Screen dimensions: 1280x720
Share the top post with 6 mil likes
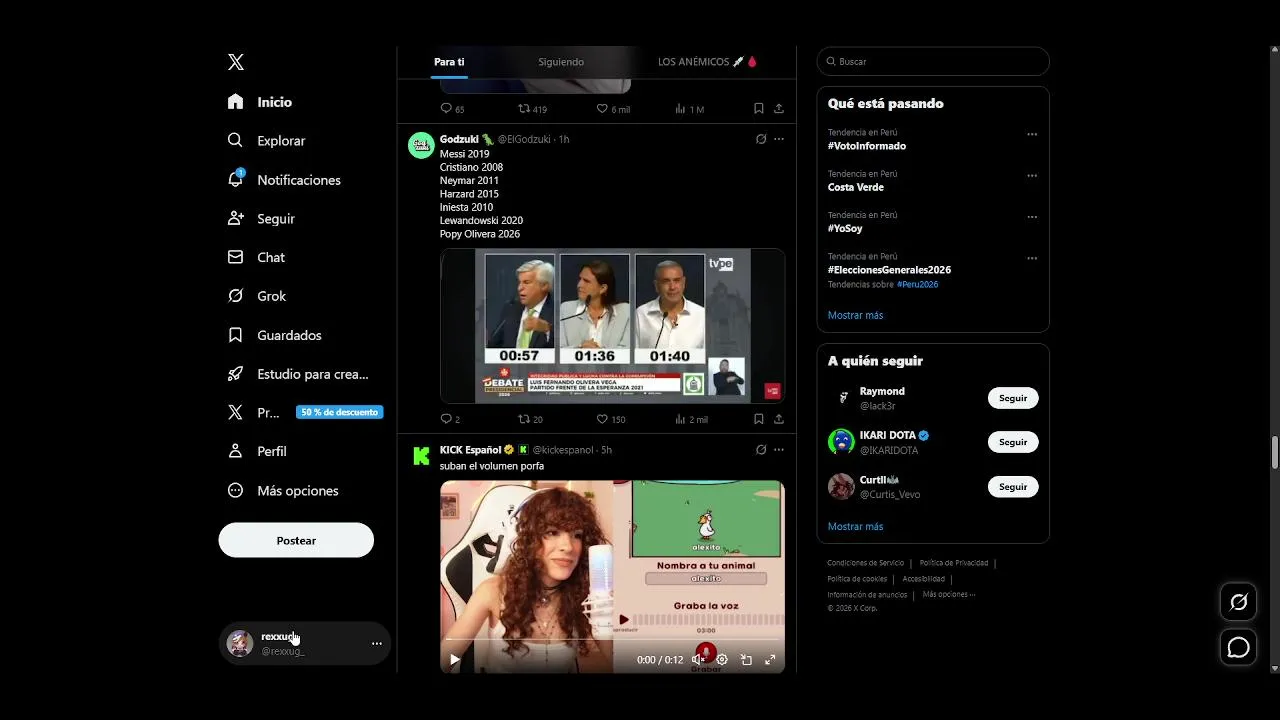(x=778, y=109)
